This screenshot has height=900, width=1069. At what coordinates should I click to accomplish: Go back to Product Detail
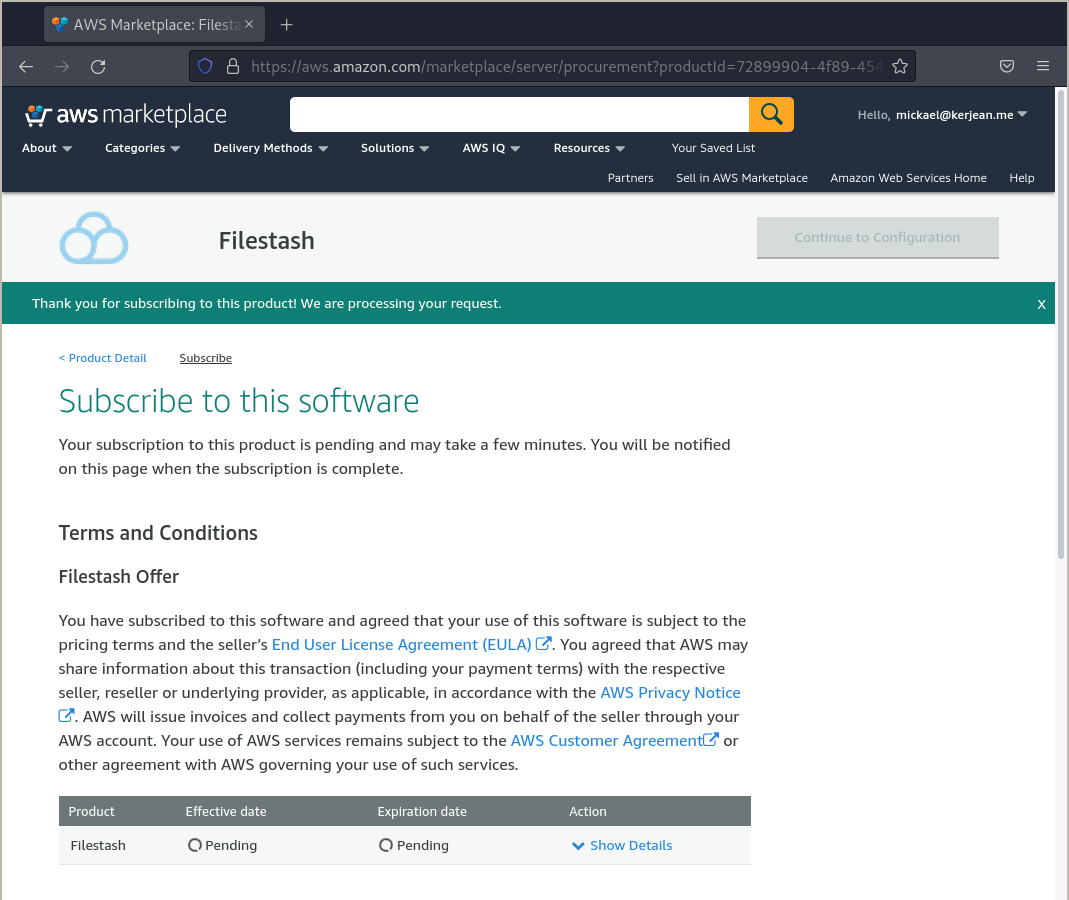click(102, 358)
